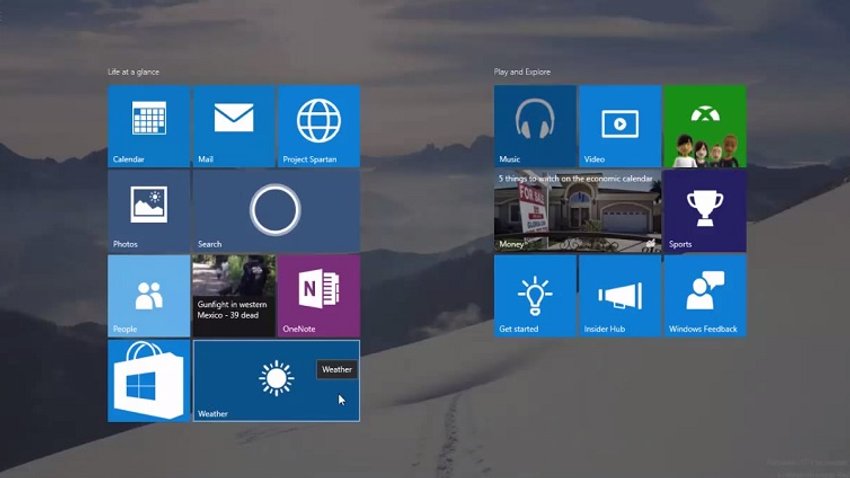Launch the OneNote tile

[319, 296]
